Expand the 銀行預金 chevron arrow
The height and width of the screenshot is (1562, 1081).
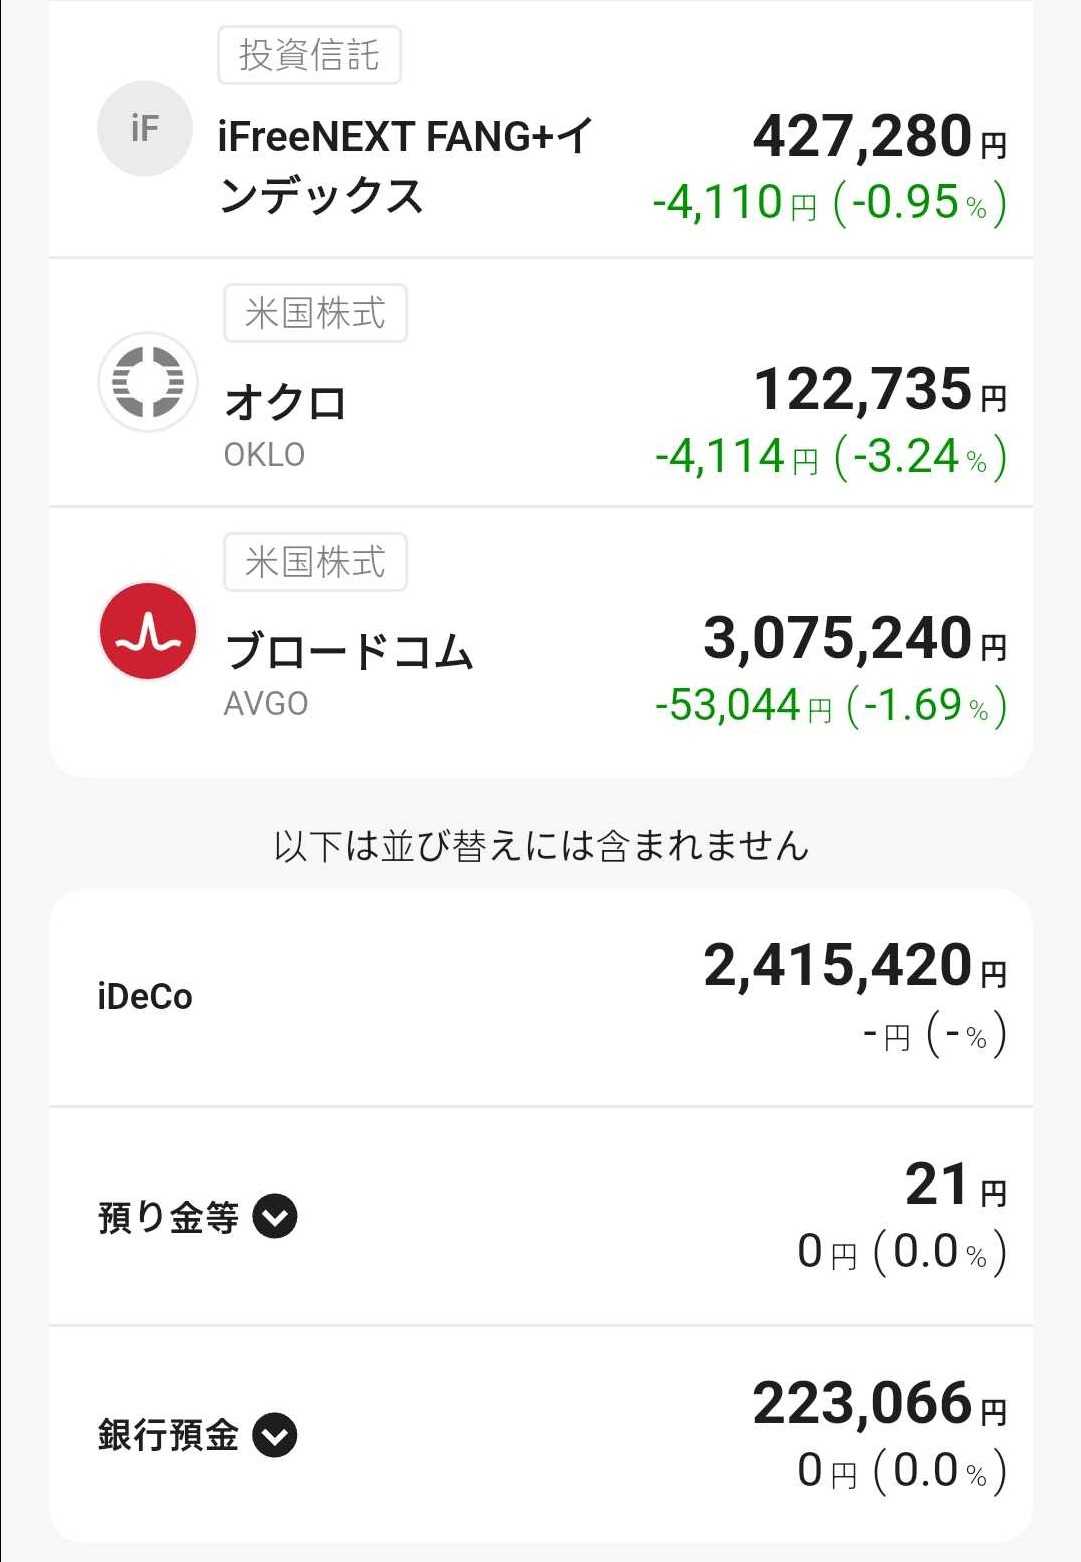click(x=275, y=1435)
